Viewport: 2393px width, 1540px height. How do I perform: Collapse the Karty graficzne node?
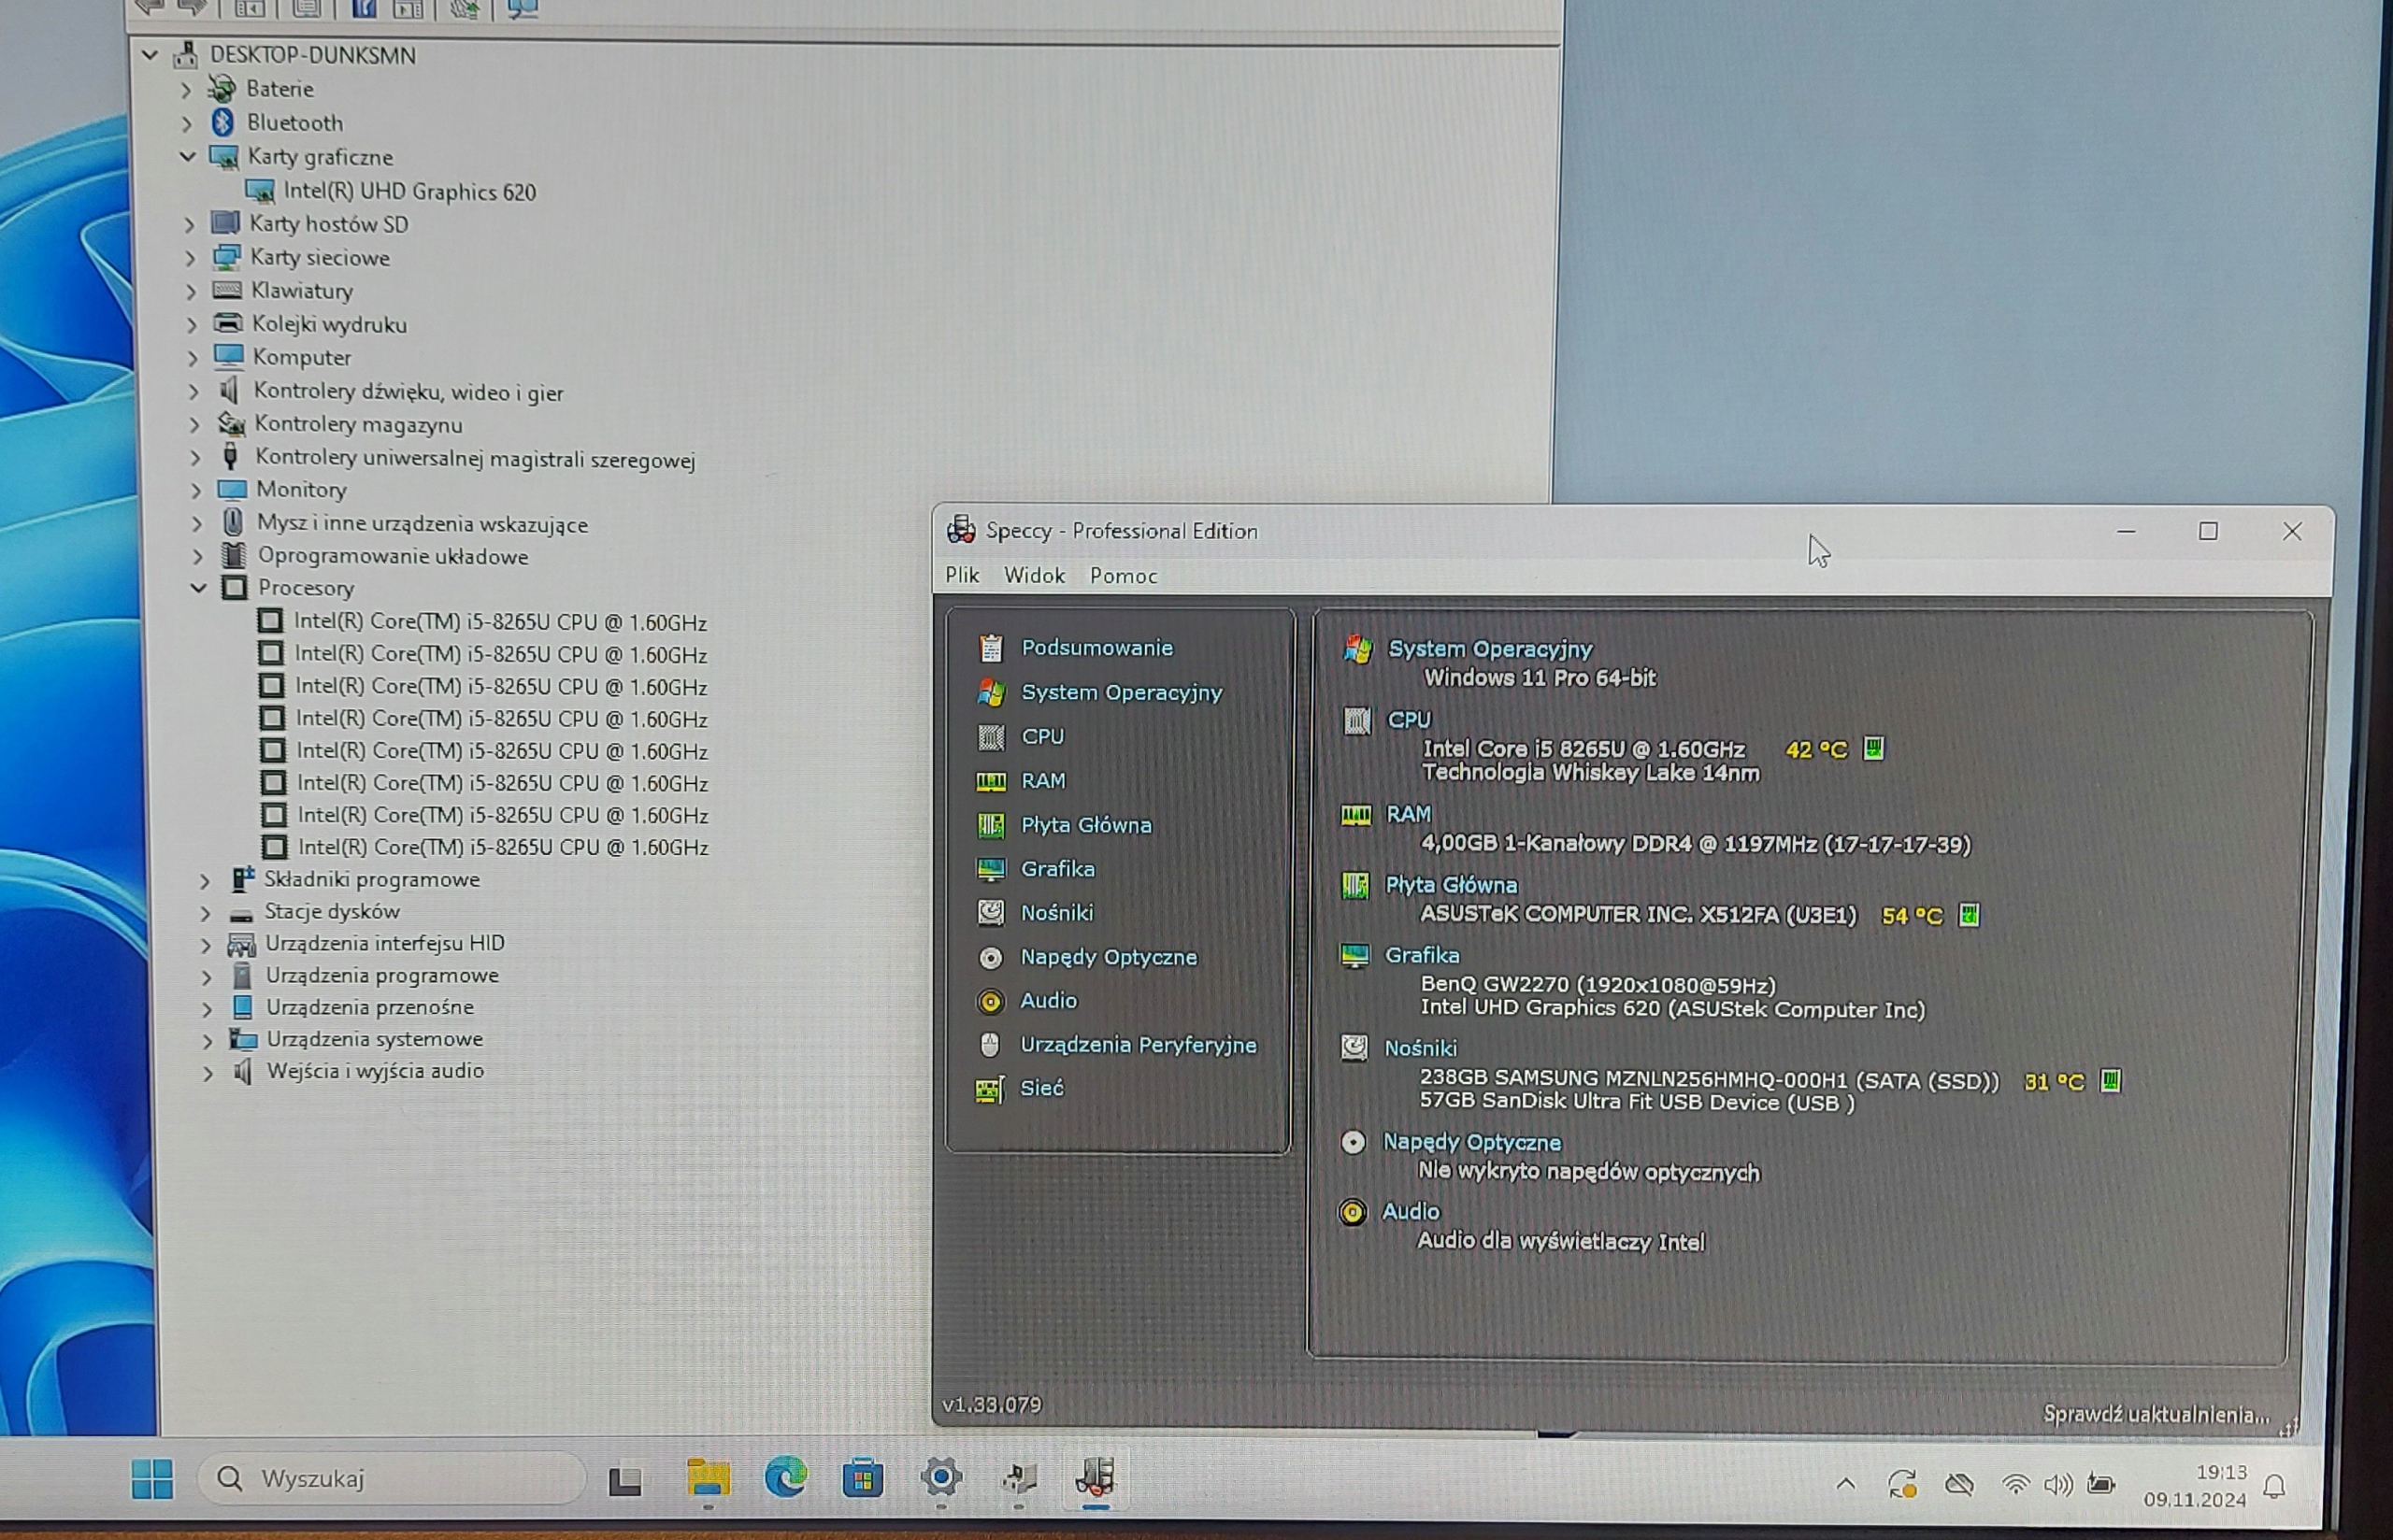point(187,157)
